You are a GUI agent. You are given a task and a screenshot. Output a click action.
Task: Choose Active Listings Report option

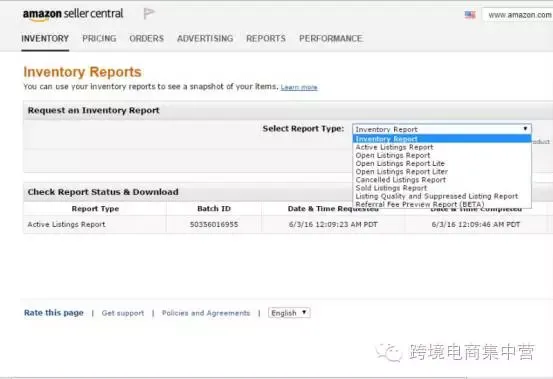(442, 147)
